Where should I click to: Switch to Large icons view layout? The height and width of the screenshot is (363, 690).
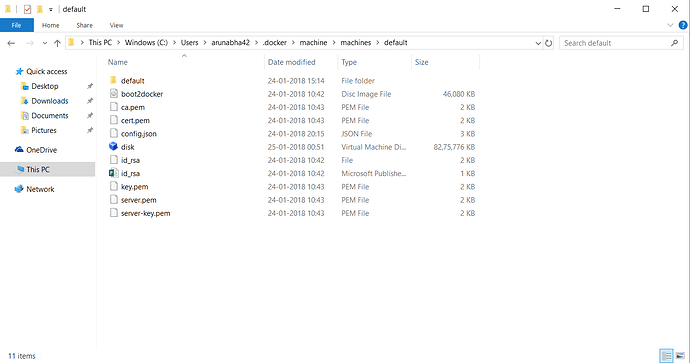680,355
